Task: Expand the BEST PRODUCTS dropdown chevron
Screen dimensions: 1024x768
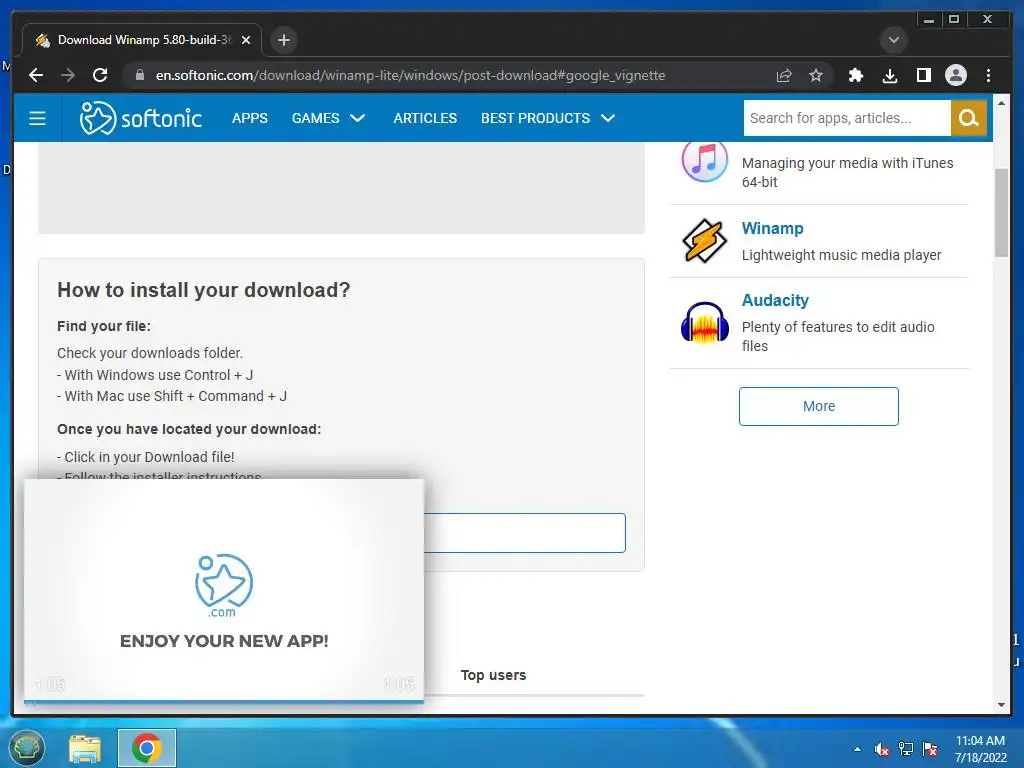Action: pyautogui.click(x=608, y=118)
